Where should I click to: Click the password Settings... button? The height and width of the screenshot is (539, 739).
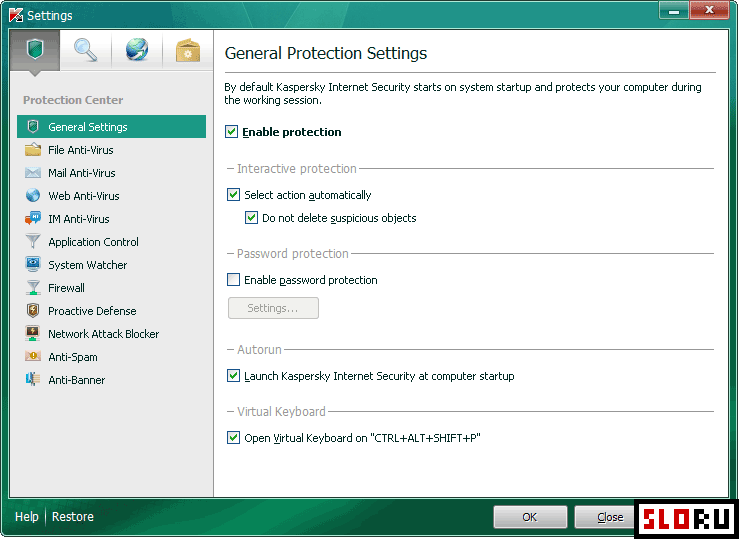[x=273, y=308]
